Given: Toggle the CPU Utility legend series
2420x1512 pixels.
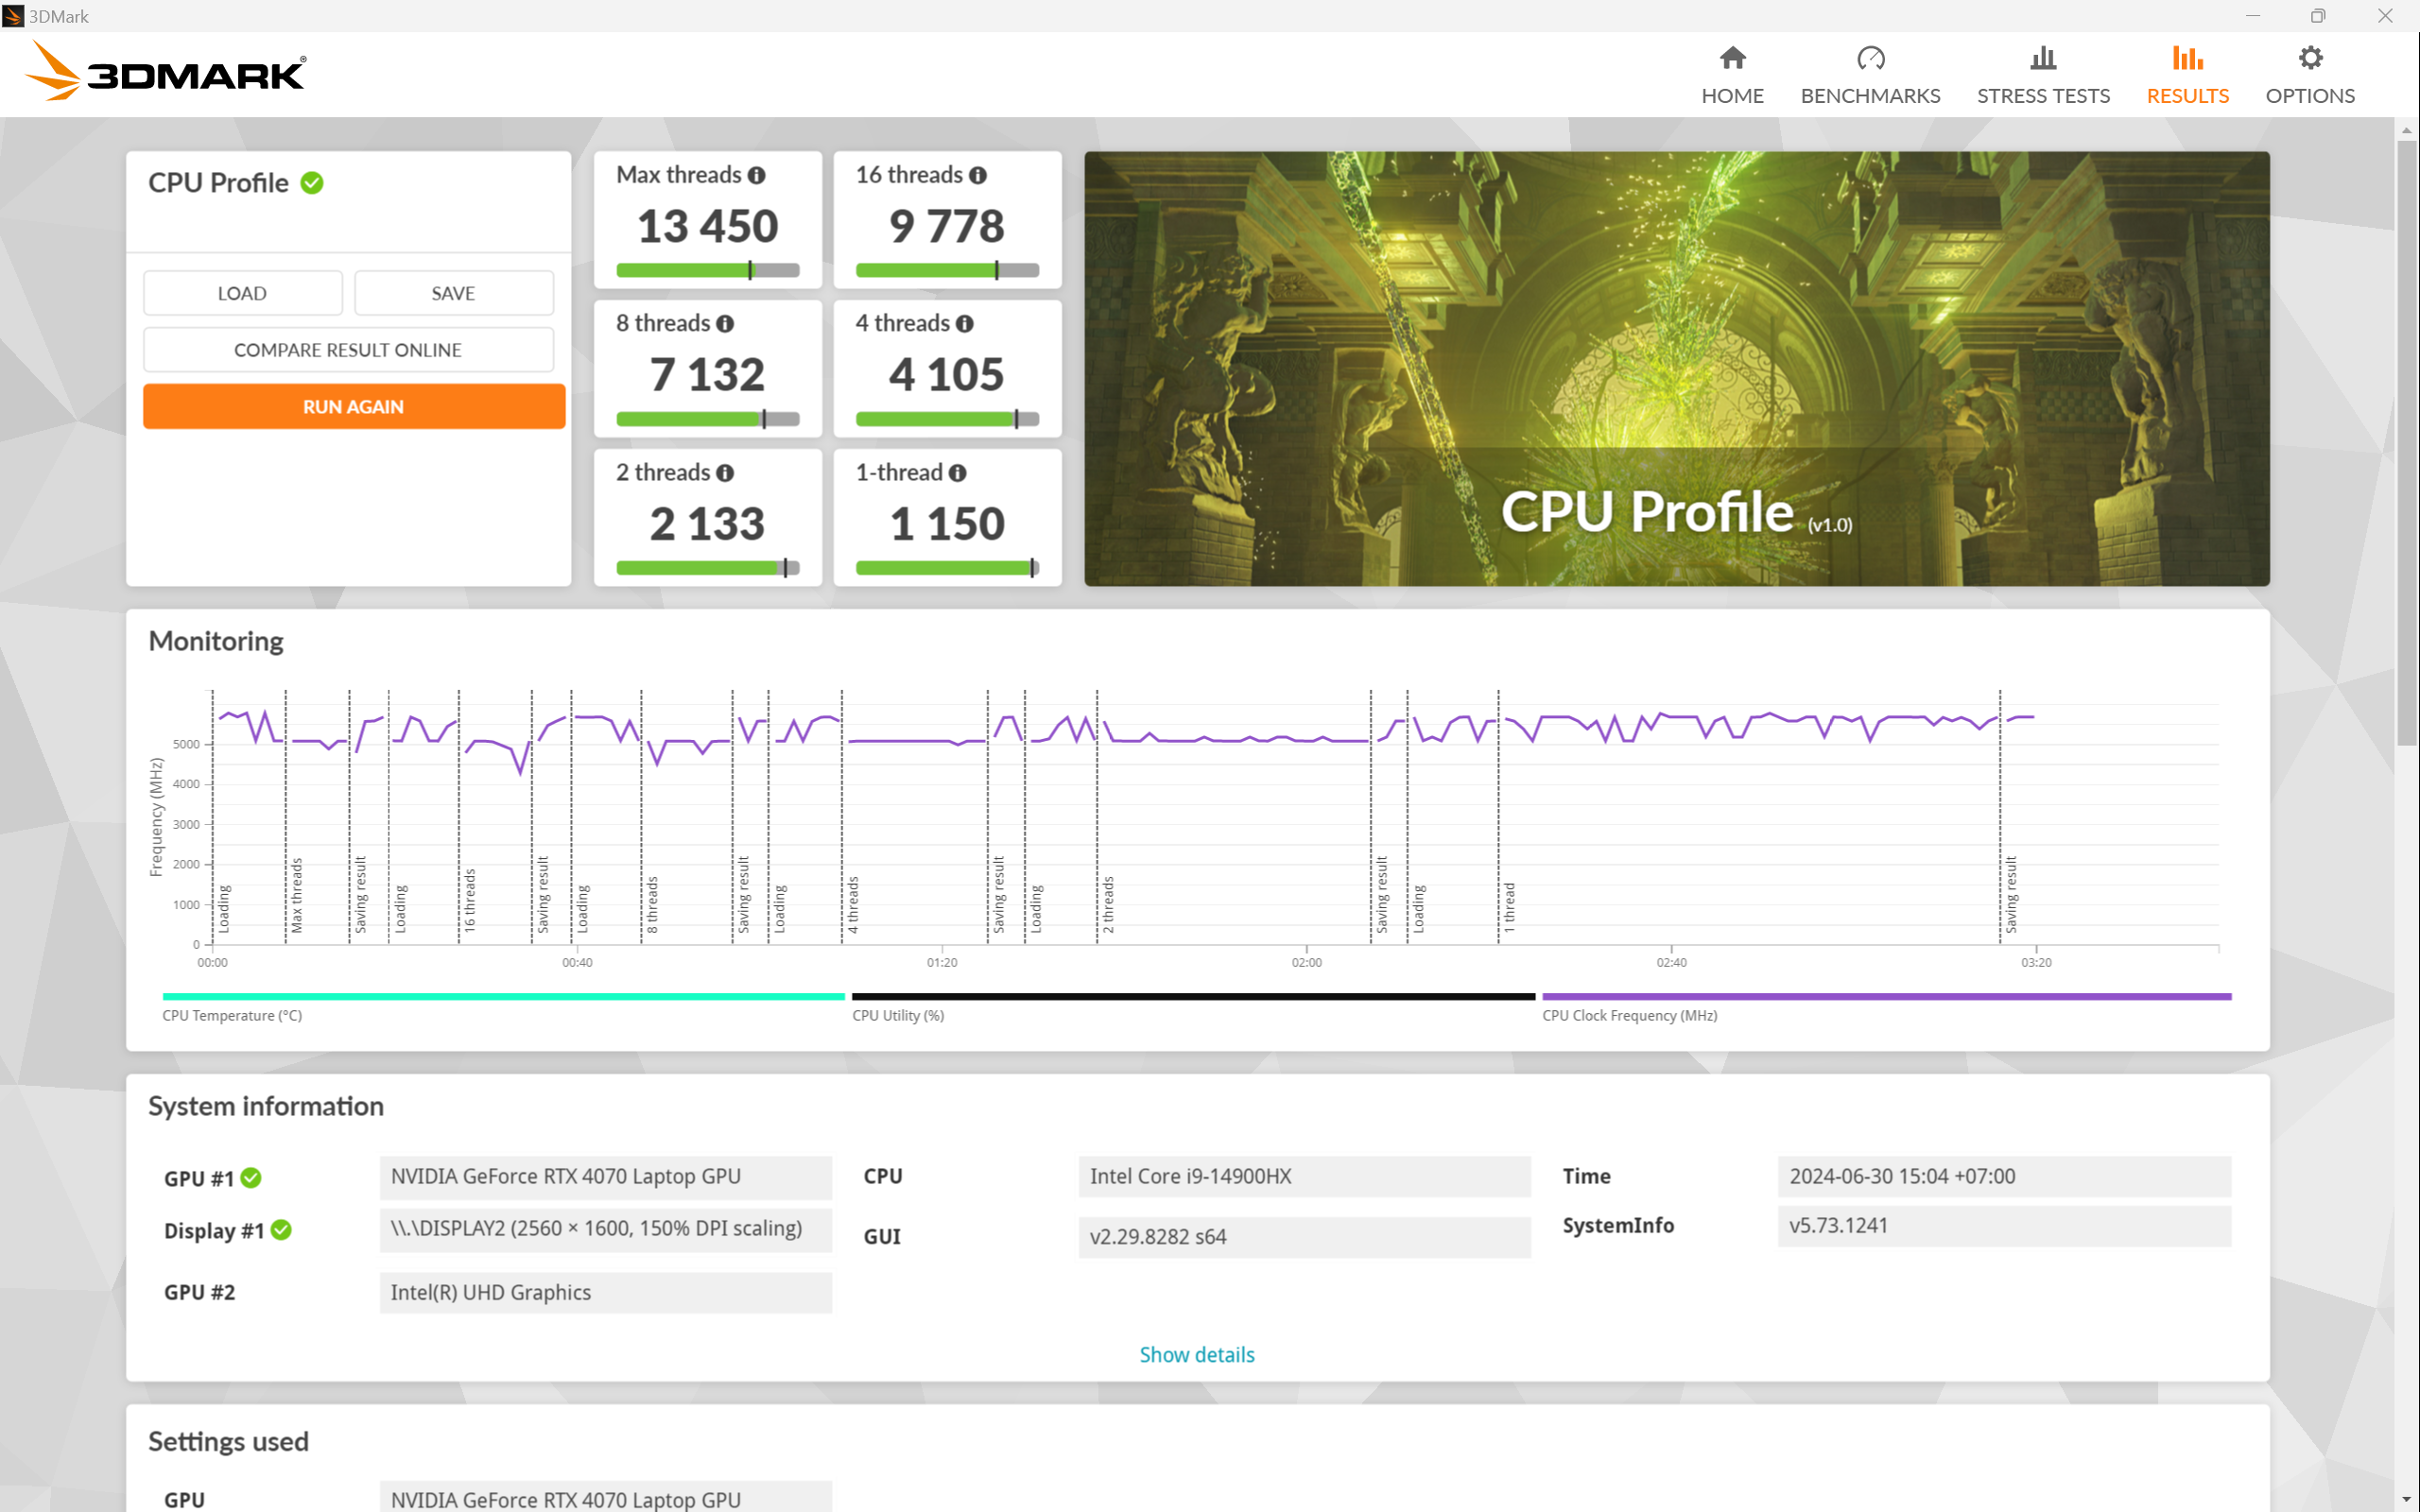Looking at the screenshot, I should click(1193, 1006).
